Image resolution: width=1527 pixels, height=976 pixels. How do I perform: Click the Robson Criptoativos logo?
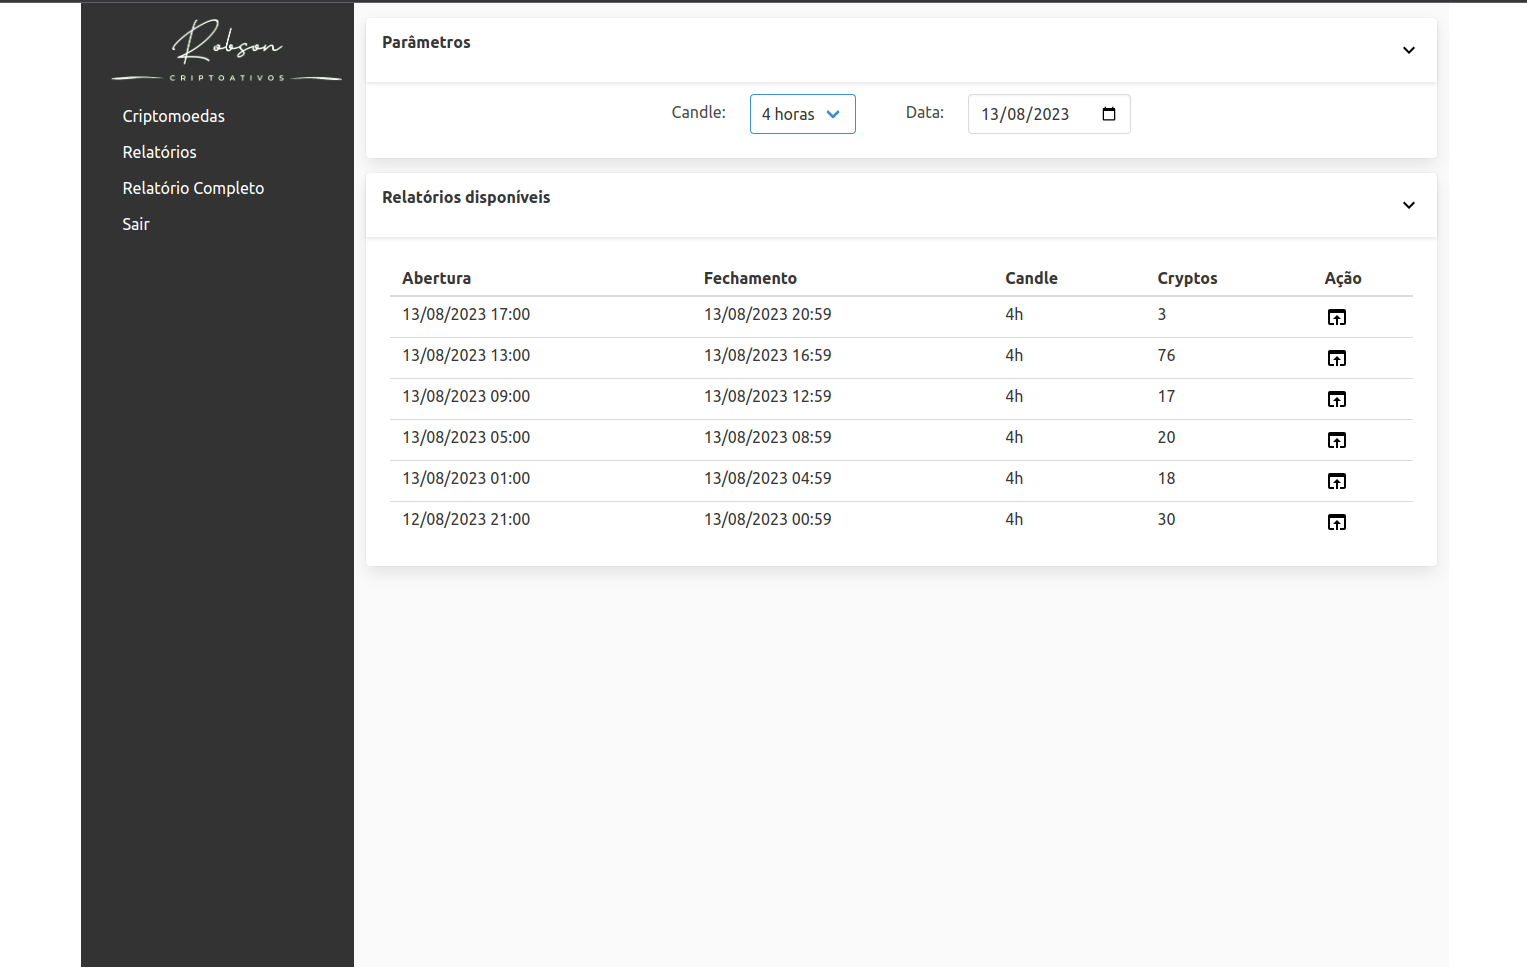pyautogui.click(x=227, y=50)
